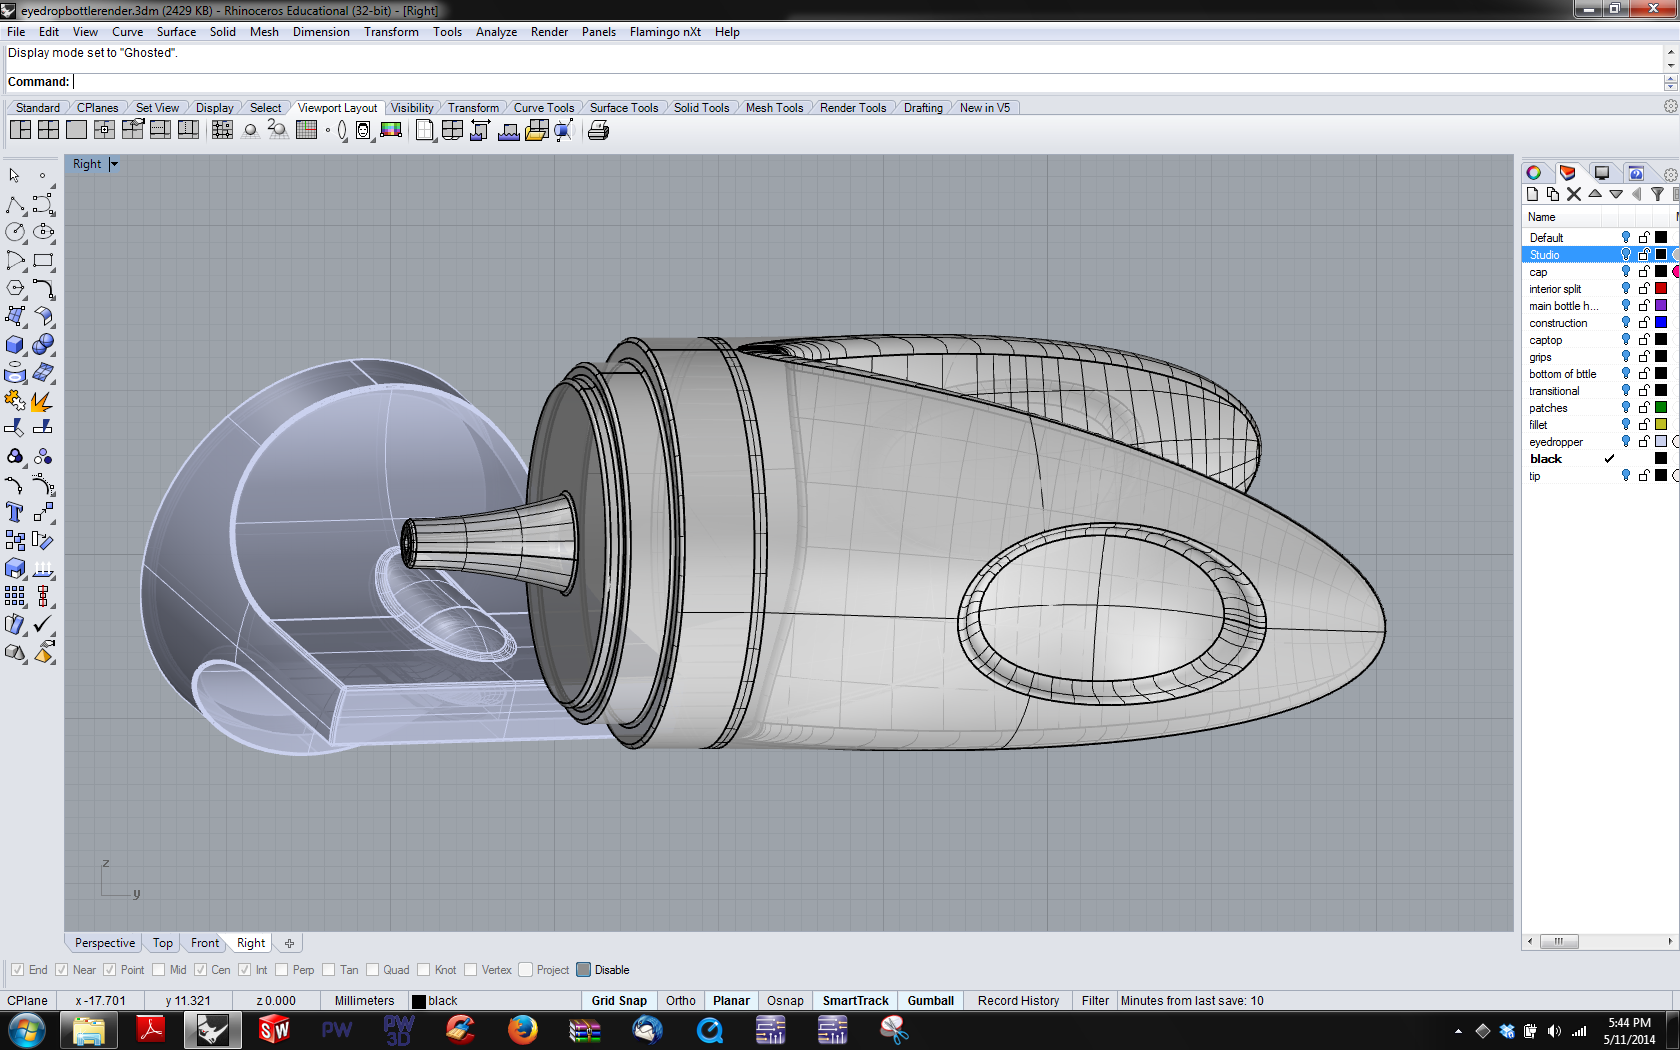
Task: Toggle the Perp osnap checkbox
Action: tap(282, 970)
